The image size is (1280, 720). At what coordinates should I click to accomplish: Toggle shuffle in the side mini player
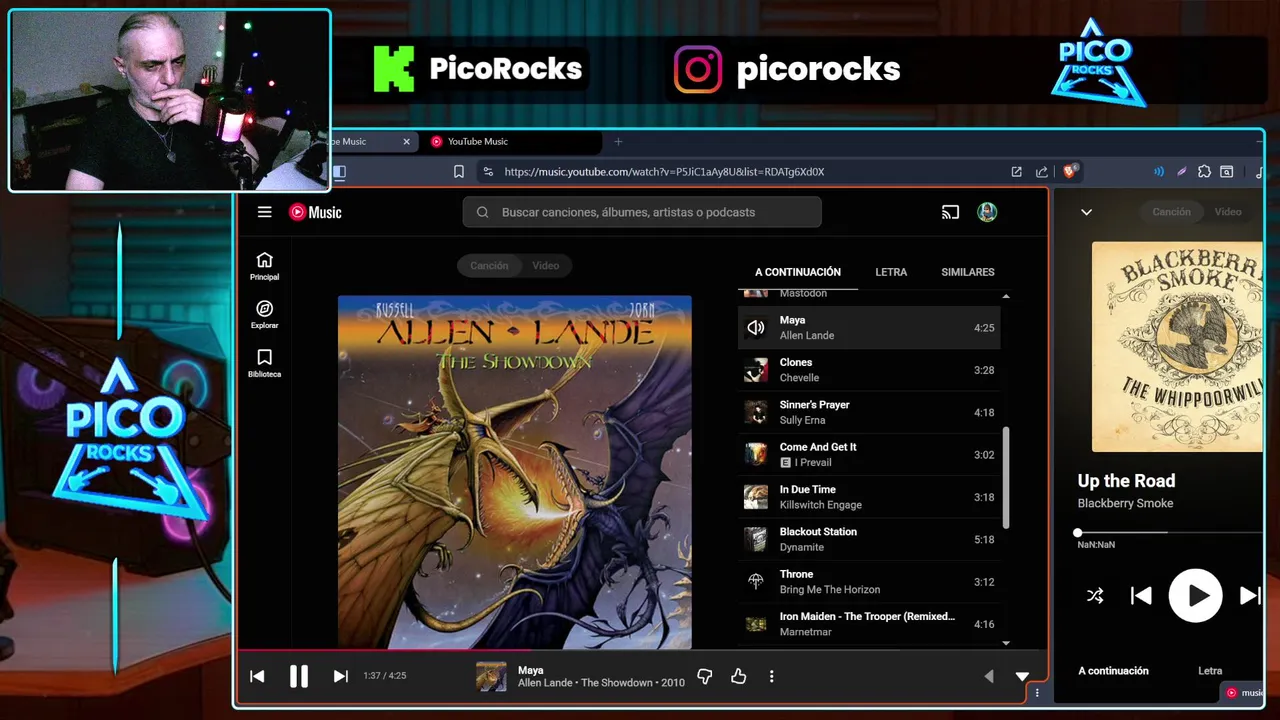[x=1095, y=596]
